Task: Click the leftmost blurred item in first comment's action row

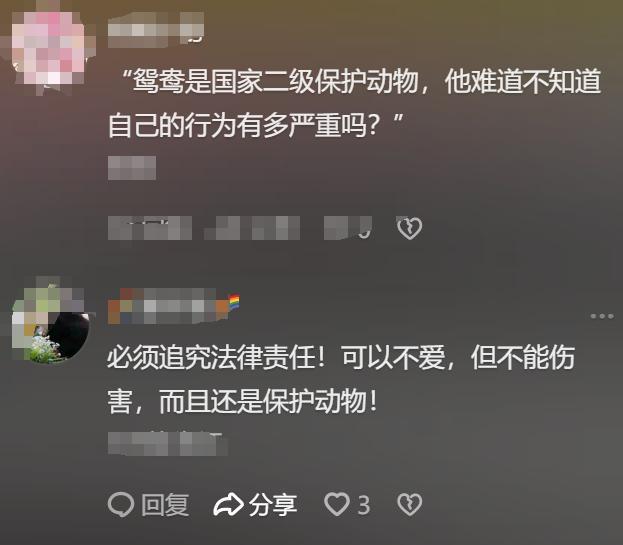Action: click(x=150, y=228)
